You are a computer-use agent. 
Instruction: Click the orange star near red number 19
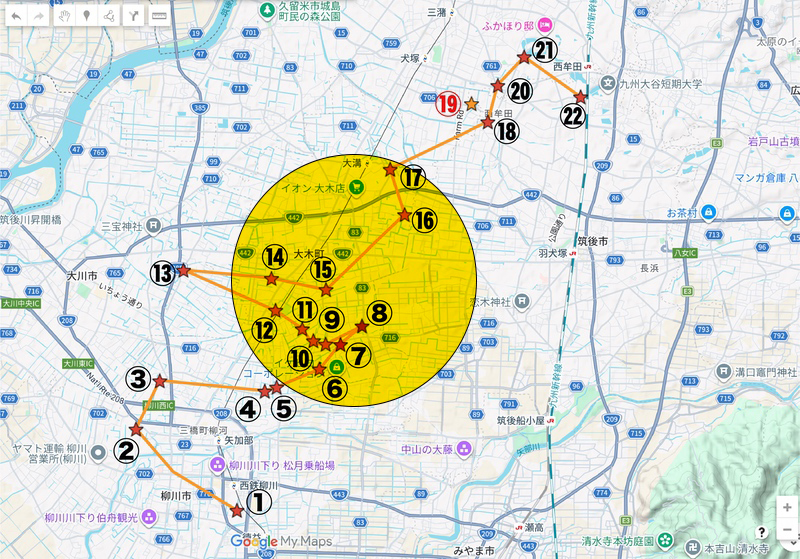click(471, 104)
